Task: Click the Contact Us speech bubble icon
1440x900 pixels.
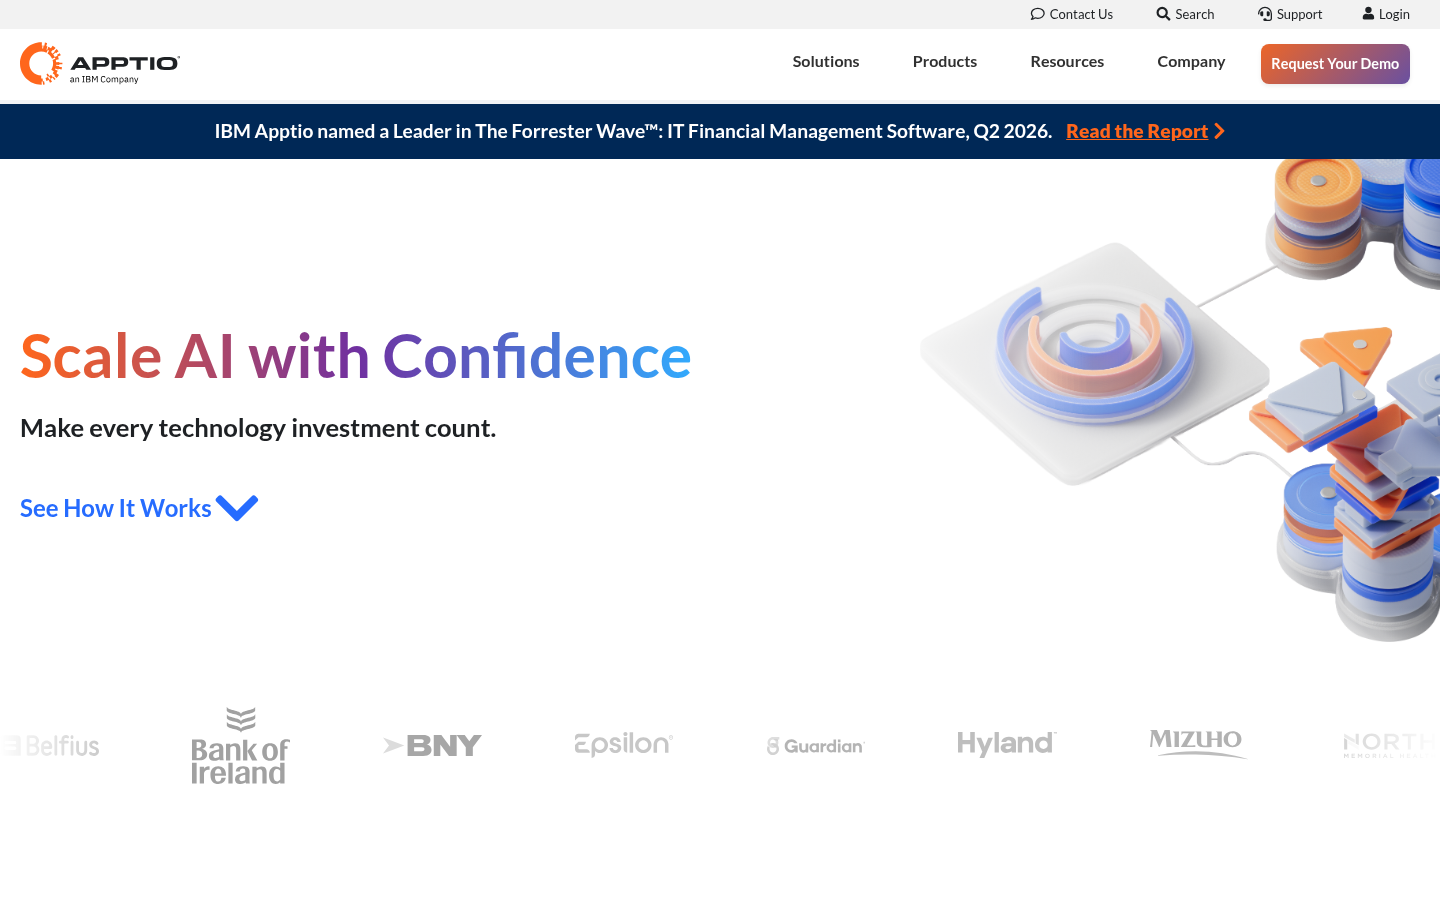Action: [x=1038, y=14]
